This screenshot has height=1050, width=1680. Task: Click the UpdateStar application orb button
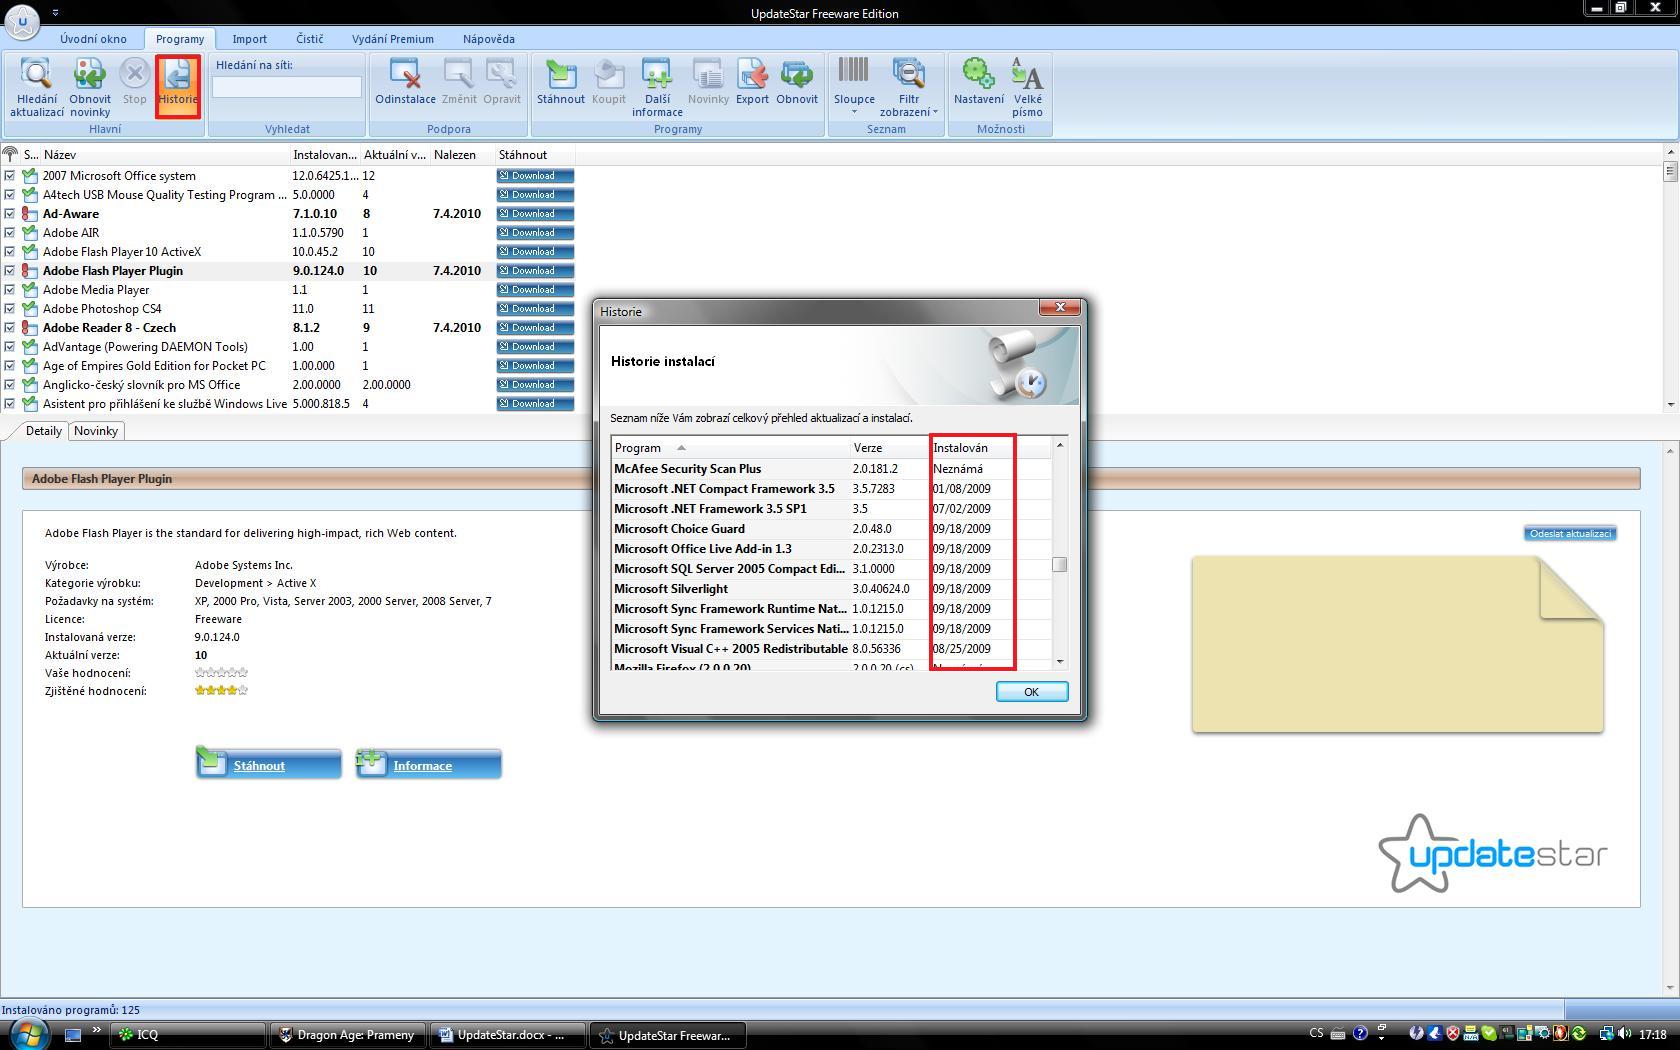click(22, 21)
